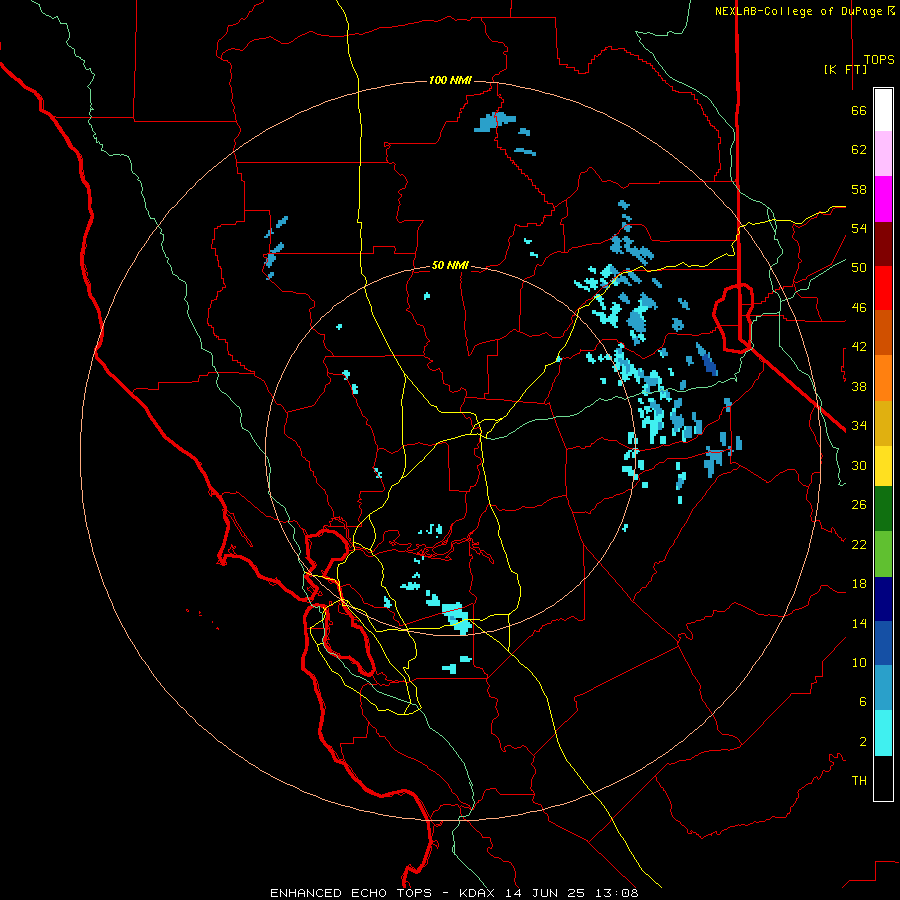Image resolution: width=900 pixels, height=900 pixels.
Task: Click the Lake Tahoe red outline
Action: point(734,317)
